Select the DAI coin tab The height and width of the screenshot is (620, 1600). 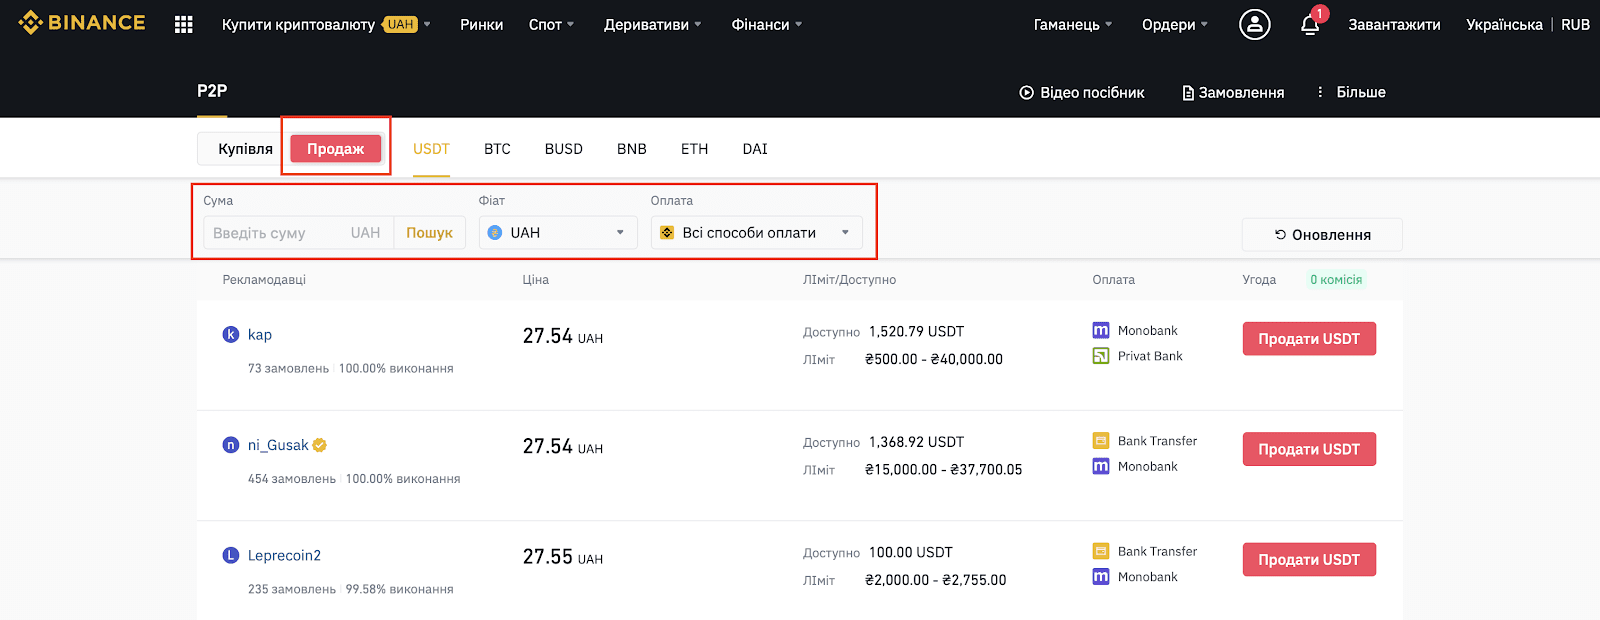755,149
